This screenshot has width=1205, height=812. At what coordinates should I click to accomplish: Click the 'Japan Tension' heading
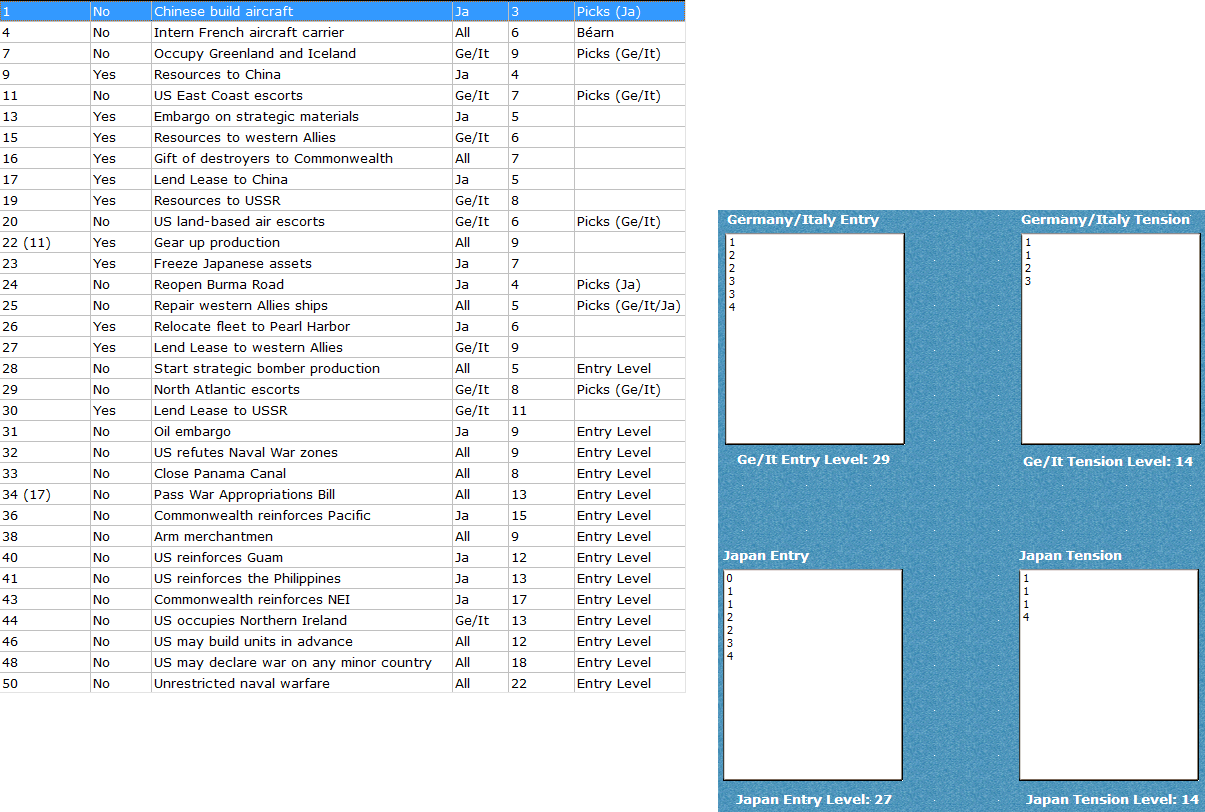click(1070, 556)
